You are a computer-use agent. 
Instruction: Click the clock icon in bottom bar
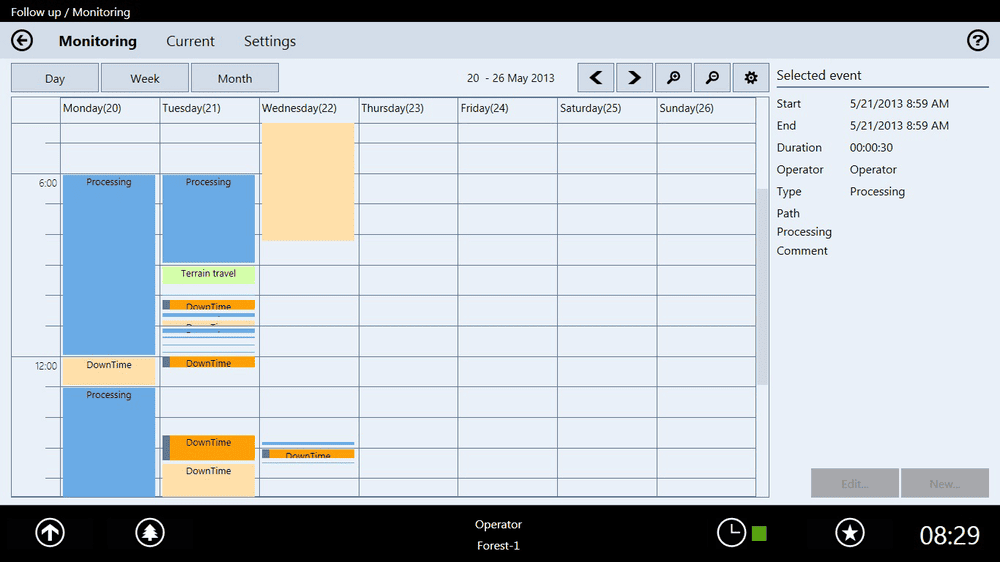pos(731,533)
